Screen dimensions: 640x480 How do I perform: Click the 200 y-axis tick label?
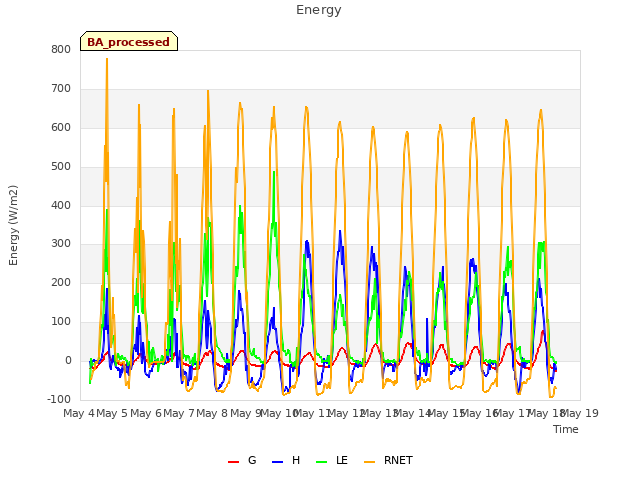tap(61, 282)
